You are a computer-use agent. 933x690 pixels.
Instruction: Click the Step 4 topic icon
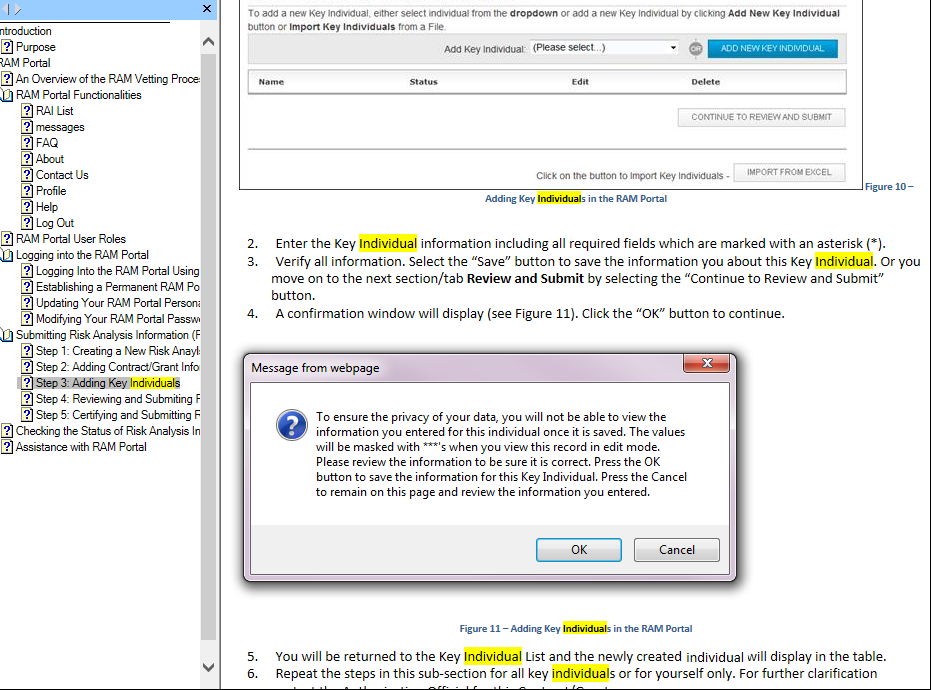click(x=27, y=399)
